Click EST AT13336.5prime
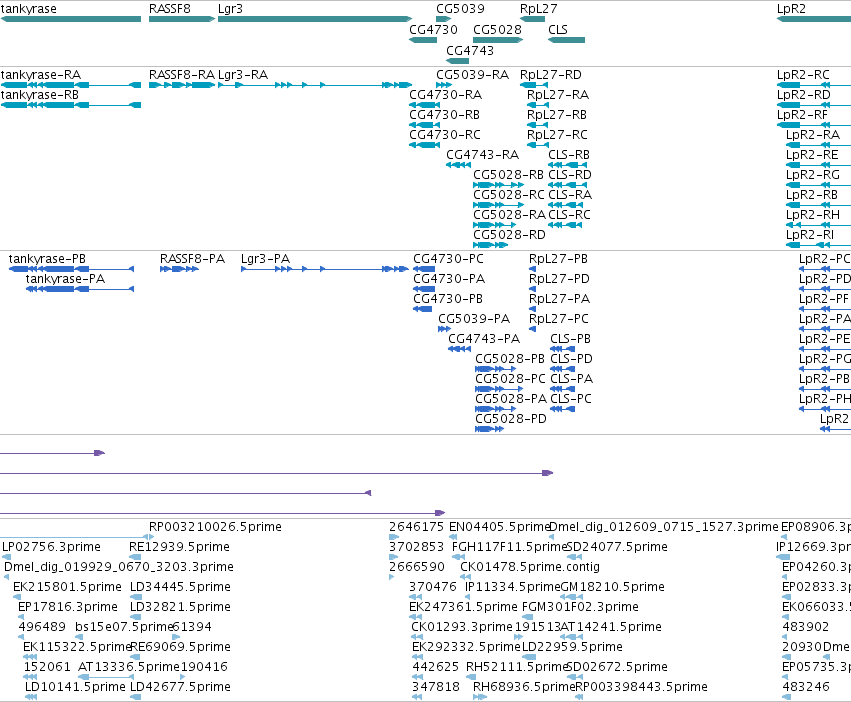This screenshot has height=702, width=851. [x=129, y=667]
